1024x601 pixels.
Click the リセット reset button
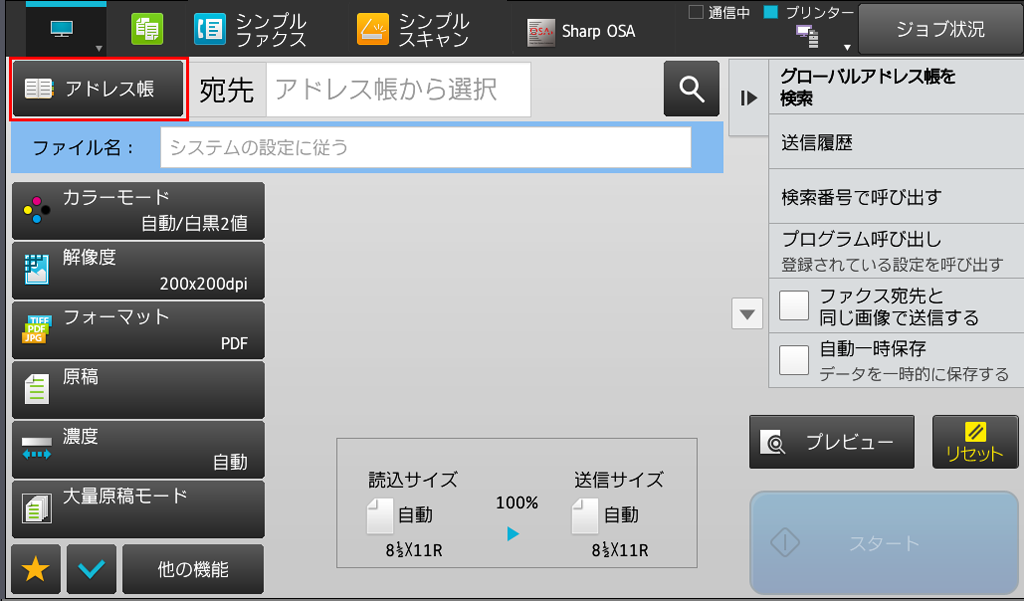[x=975, y=442]
